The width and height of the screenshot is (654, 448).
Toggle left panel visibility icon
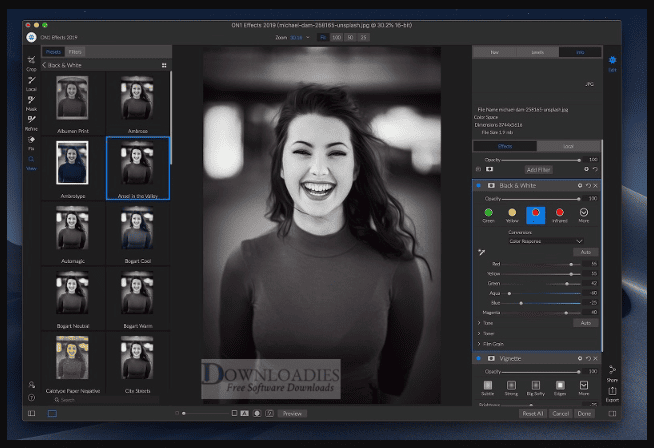[x=31, y=413]
